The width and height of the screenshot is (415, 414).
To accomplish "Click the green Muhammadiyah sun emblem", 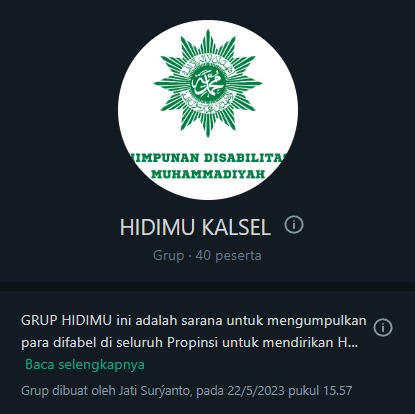I will [x=208, y=83].
